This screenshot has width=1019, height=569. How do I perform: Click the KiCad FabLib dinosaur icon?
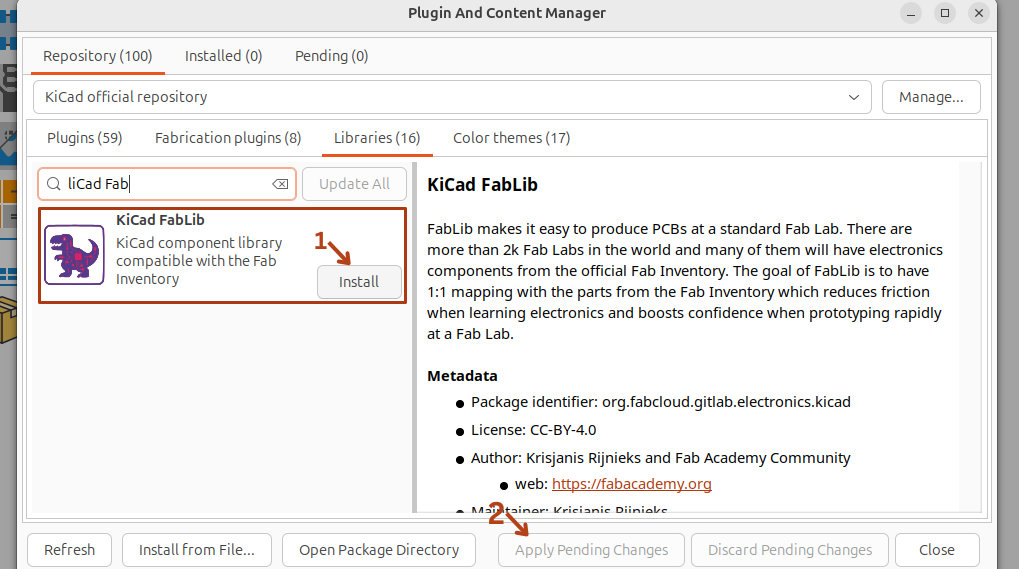point(74,254)
